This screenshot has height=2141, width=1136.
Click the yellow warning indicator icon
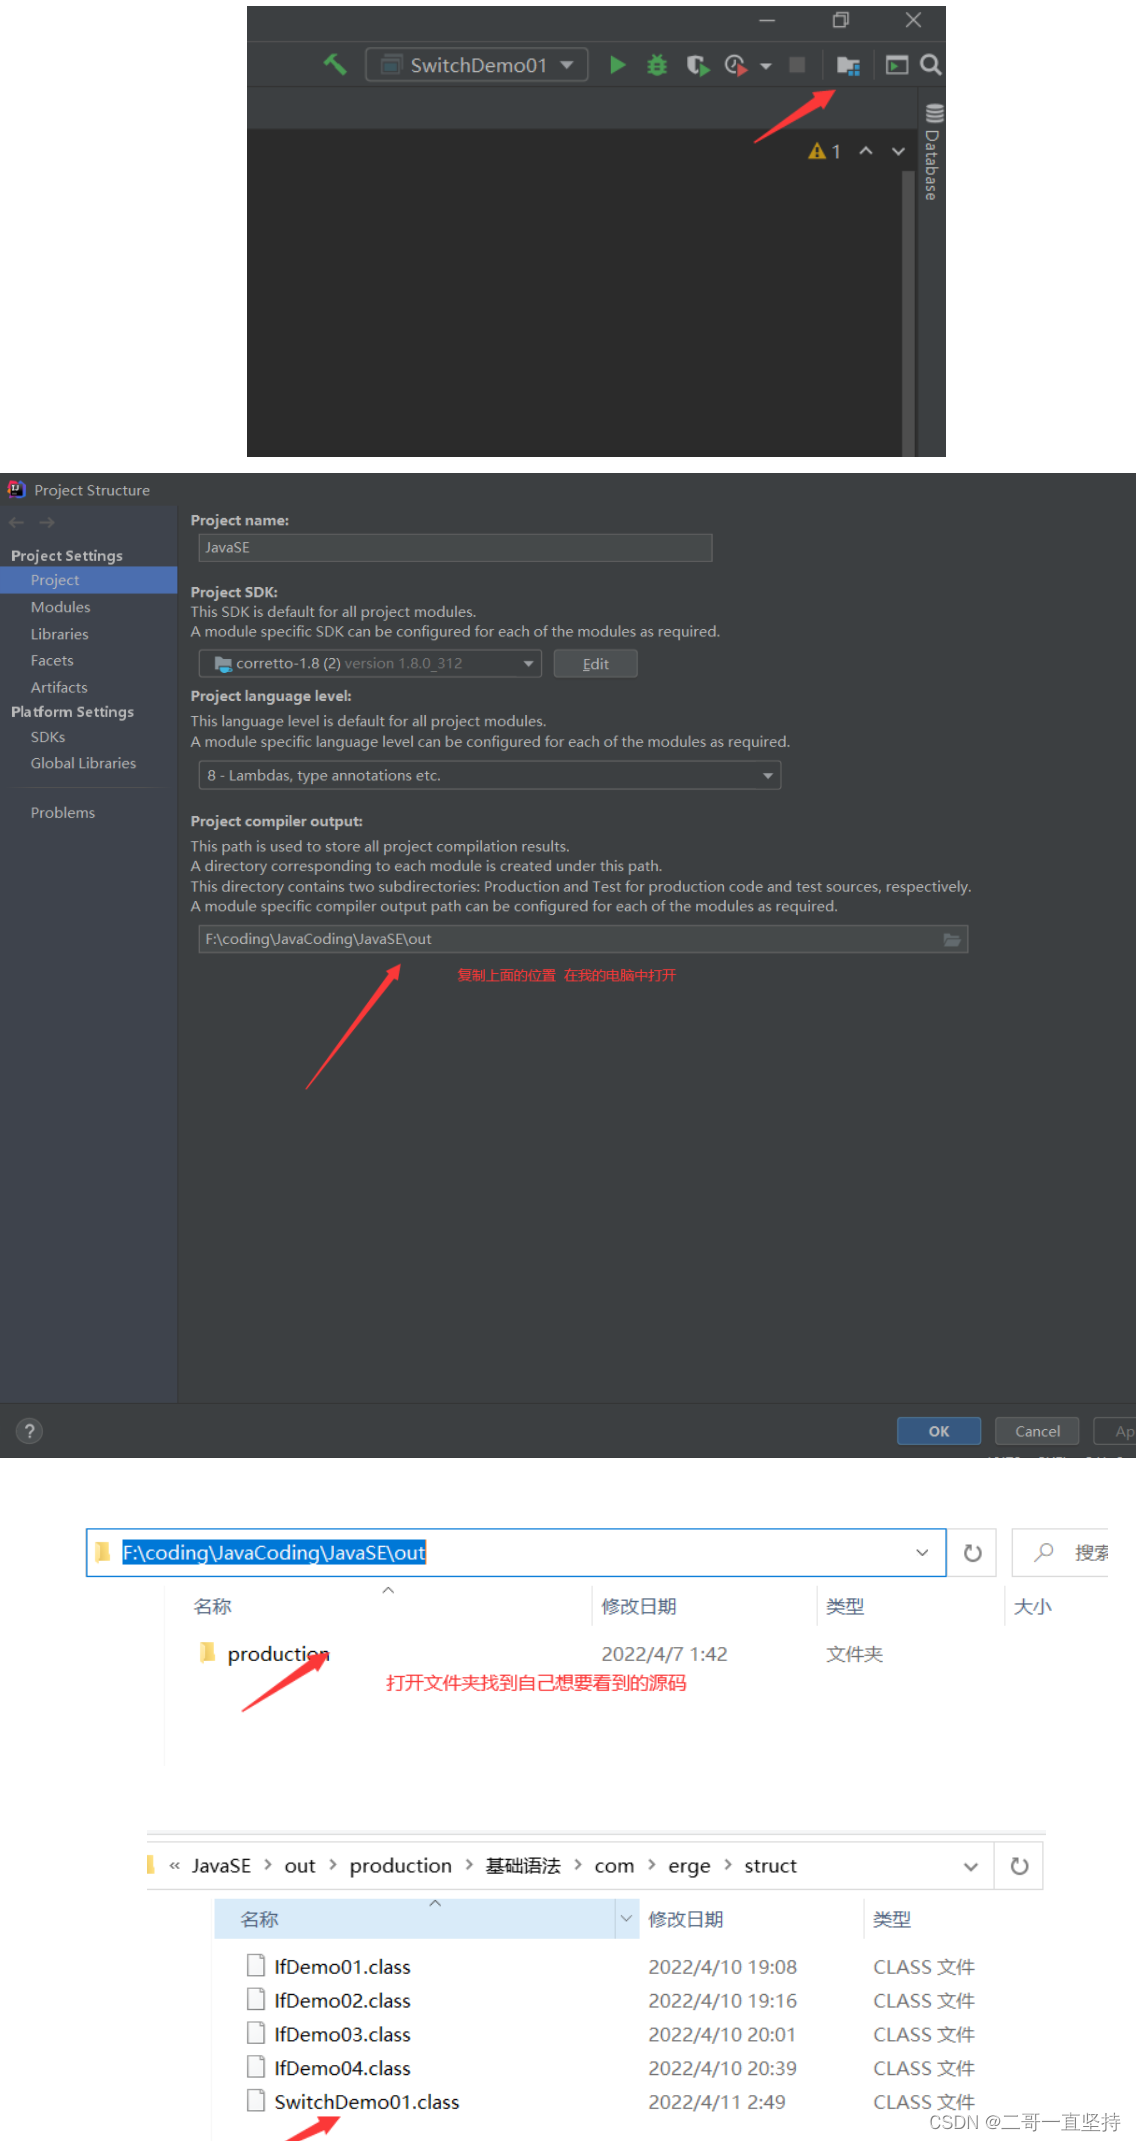[x=817, y=151]
